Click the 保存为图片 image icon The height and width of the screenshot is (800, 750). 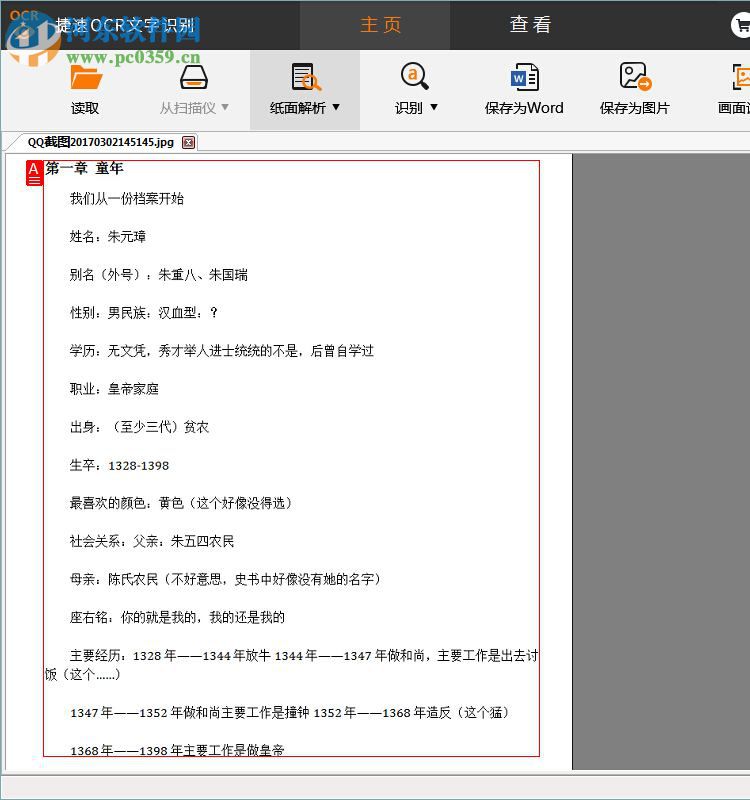(635, 76)
